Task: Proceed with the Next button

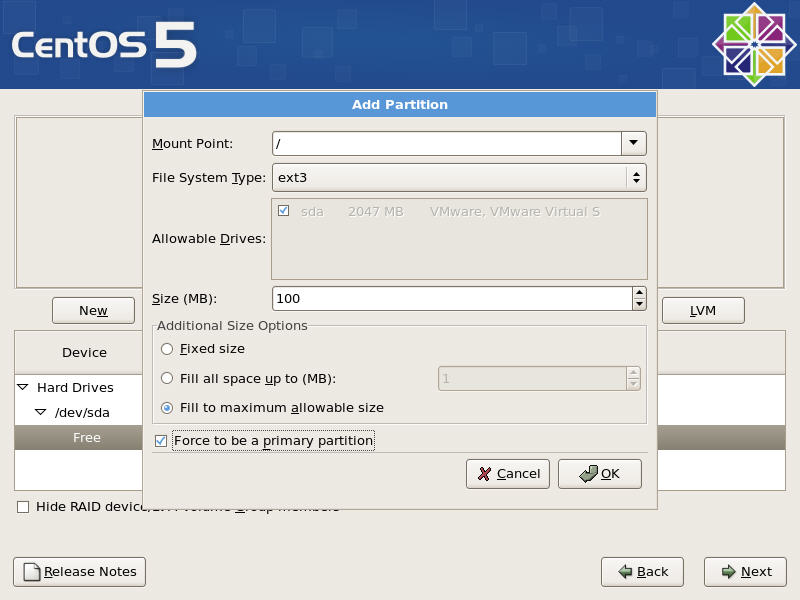Action: coord(745,572)
